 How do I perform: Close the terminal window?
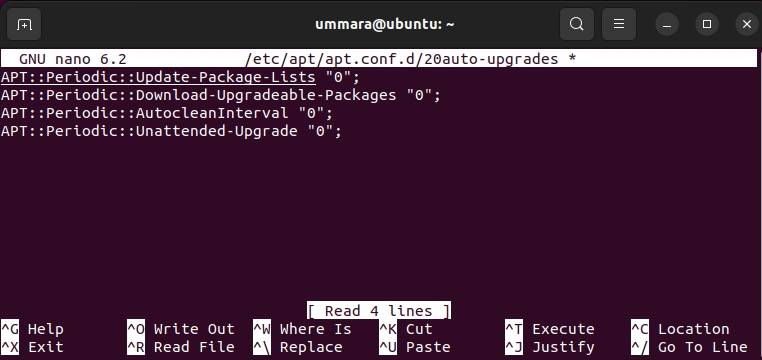click(x=747, y=24)
